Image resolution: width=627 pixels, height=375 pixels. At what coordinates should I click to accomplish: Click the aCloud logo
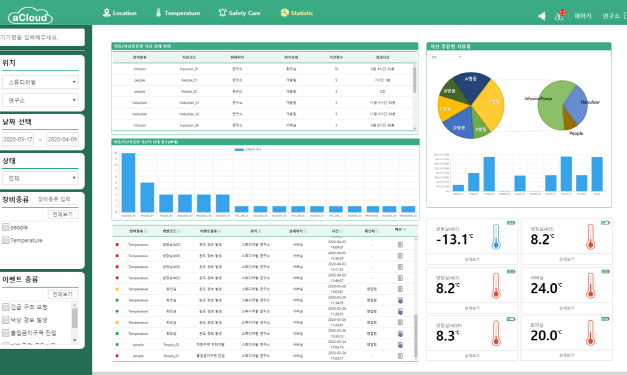click(x=30, y=16)
